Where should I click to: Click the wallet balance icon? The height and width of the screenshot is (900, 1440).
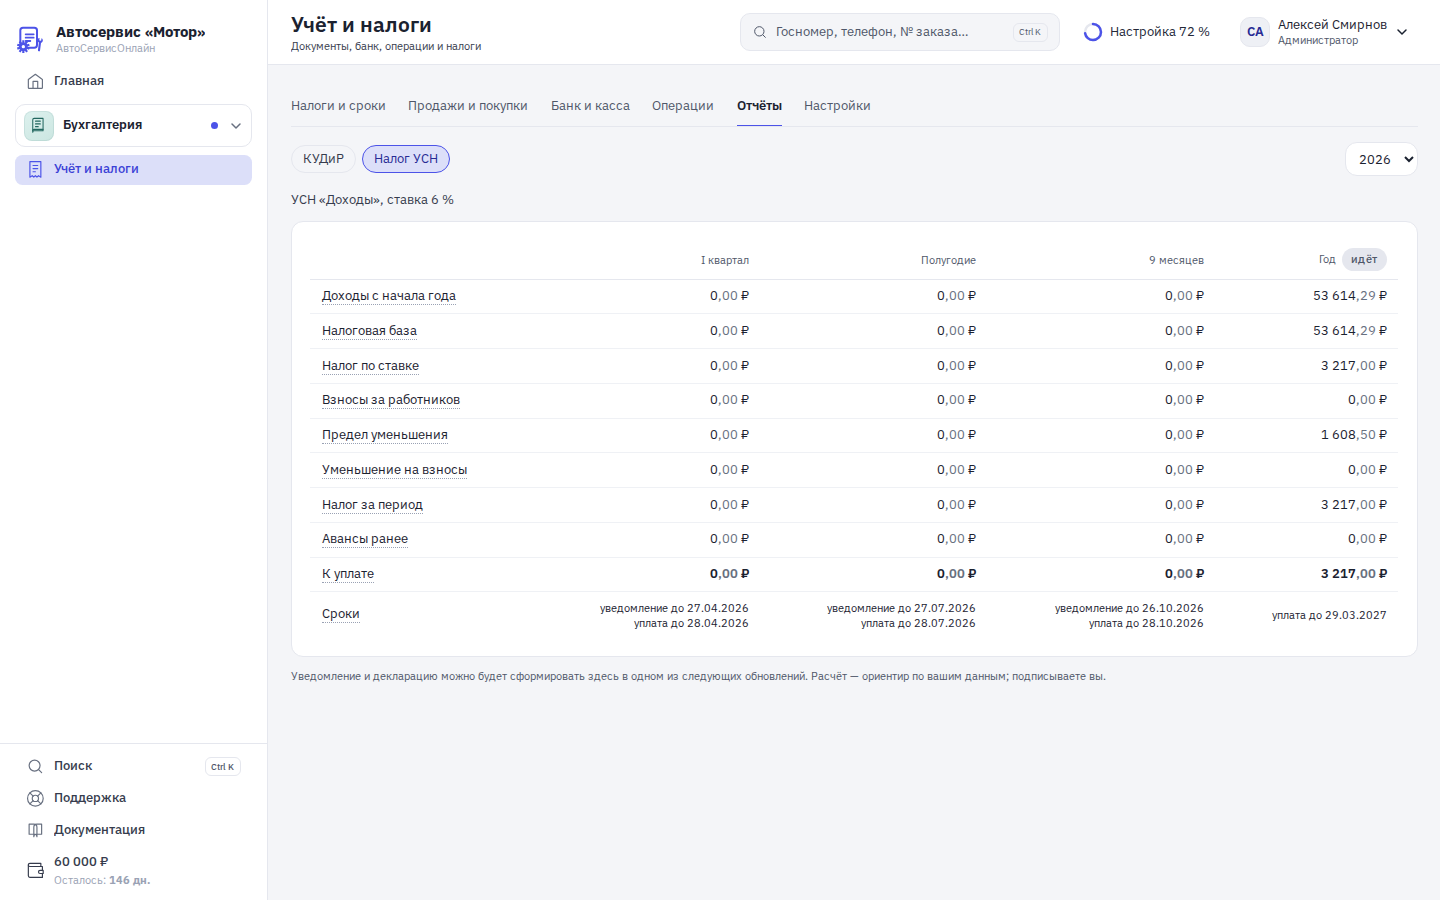35,870
